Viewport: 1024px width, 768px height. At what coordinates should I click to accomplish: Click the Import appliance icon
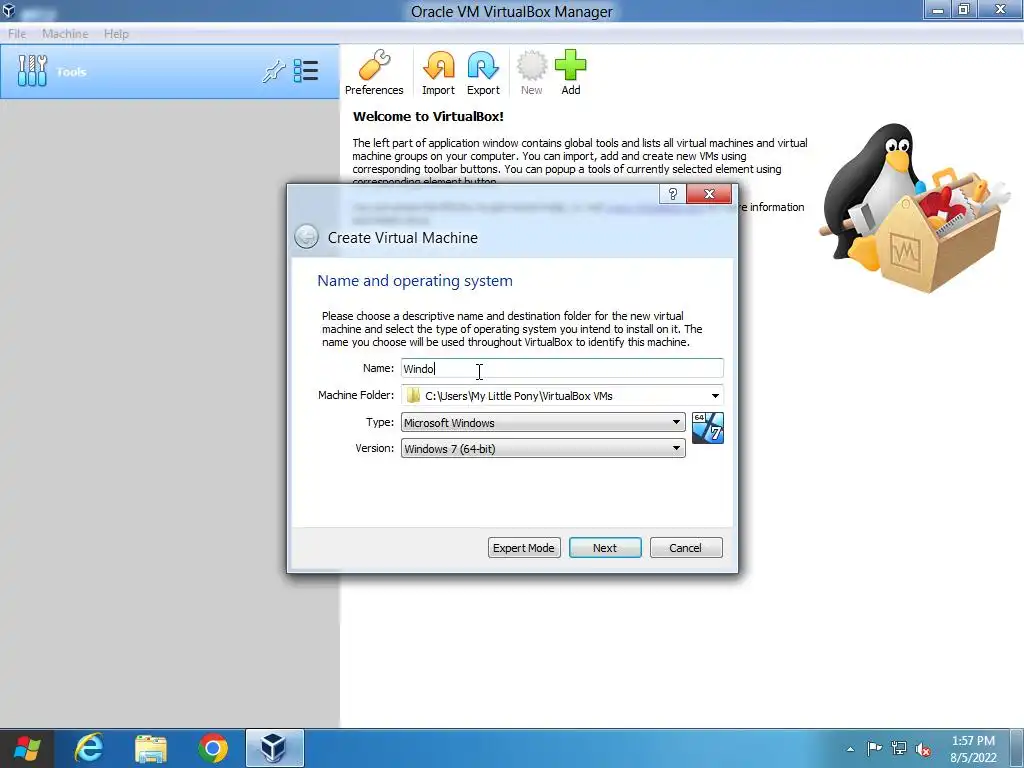pyautogui.click(x=438, y=72)
